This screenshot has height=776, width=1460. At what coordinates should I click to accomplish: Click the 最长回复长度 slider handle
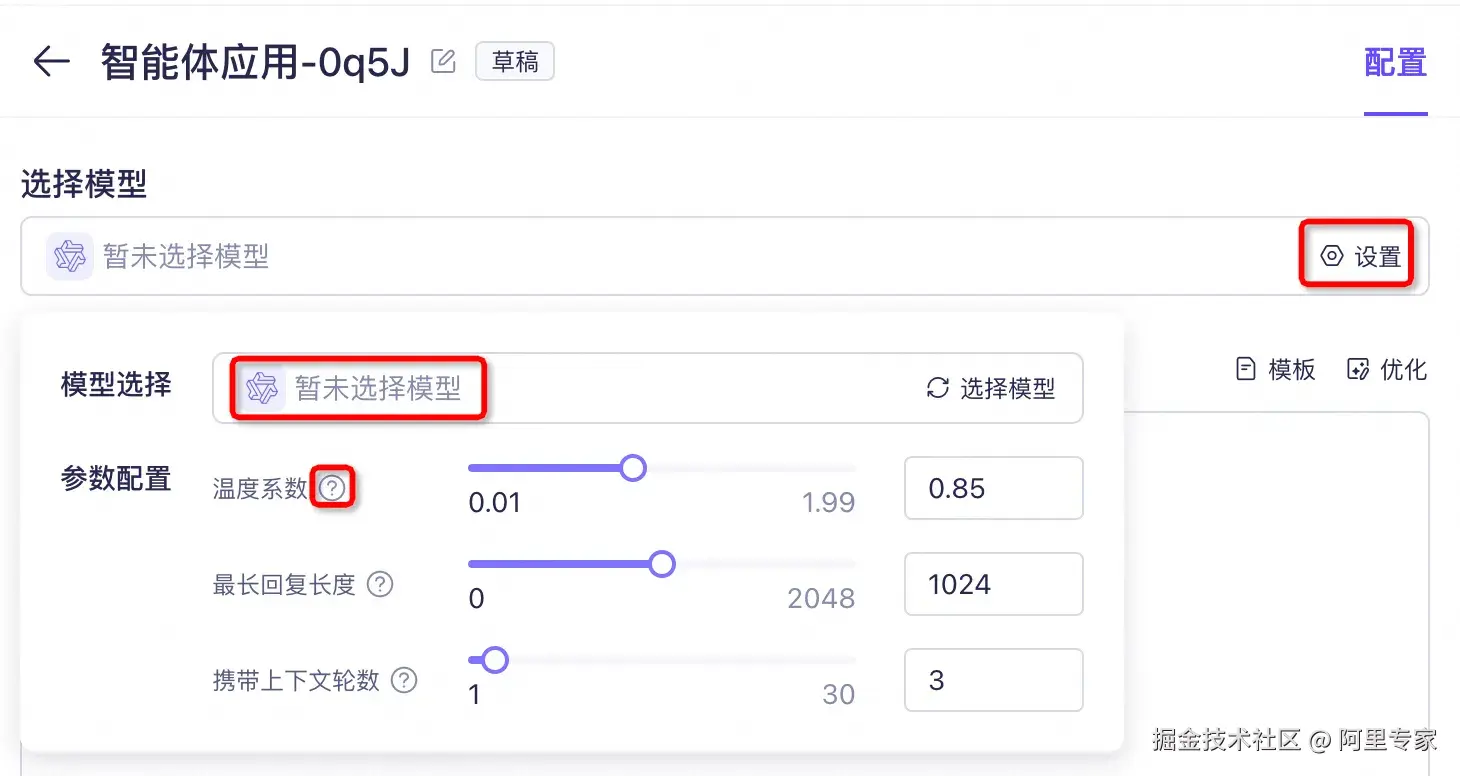(x=662, y=564)
